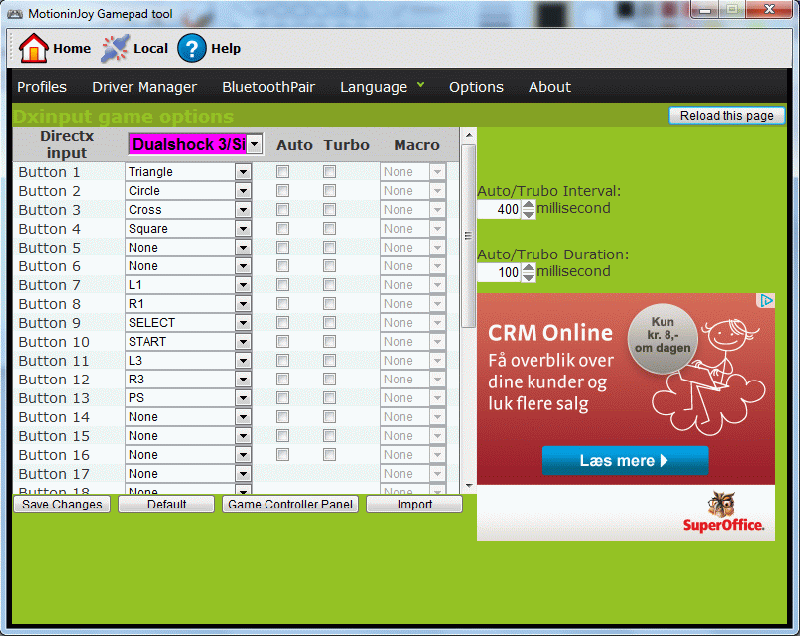Open the Game Controller Panel
800x636 pixels.
click(x=290, y=504)
